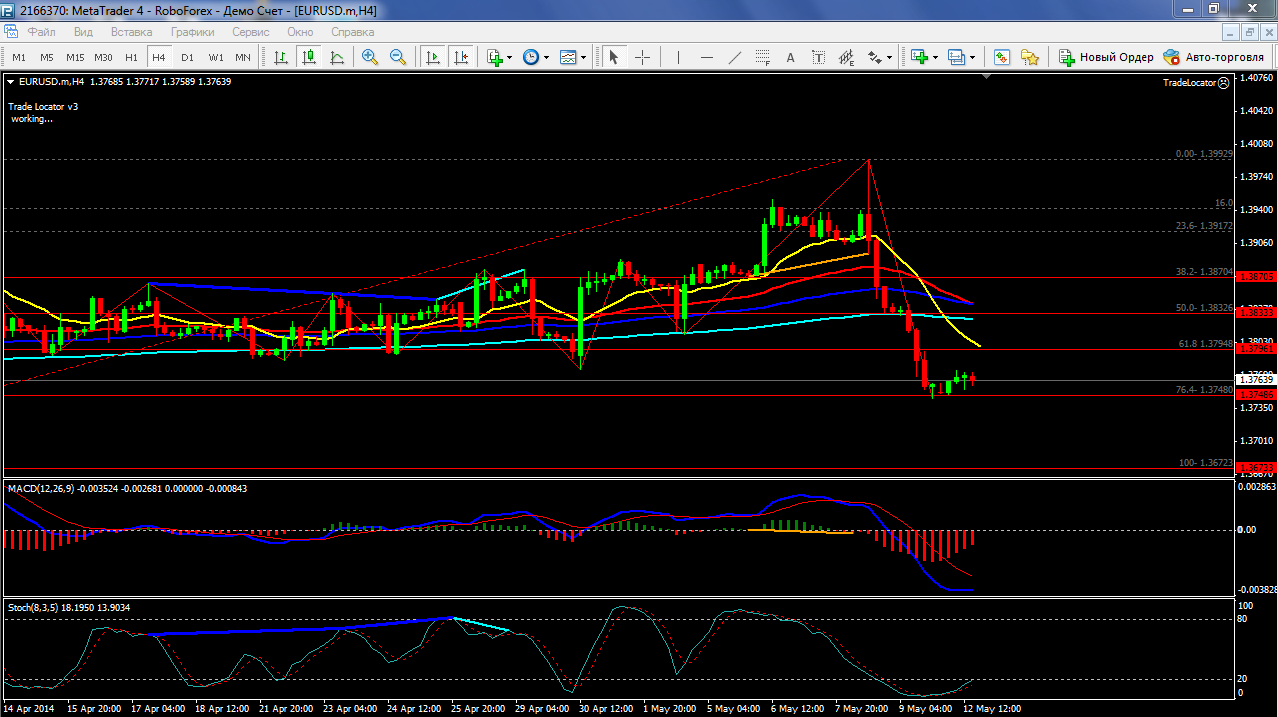1278x717 pixels.
Task: Open the Сервис menu
Action: [x=250, y=31]
